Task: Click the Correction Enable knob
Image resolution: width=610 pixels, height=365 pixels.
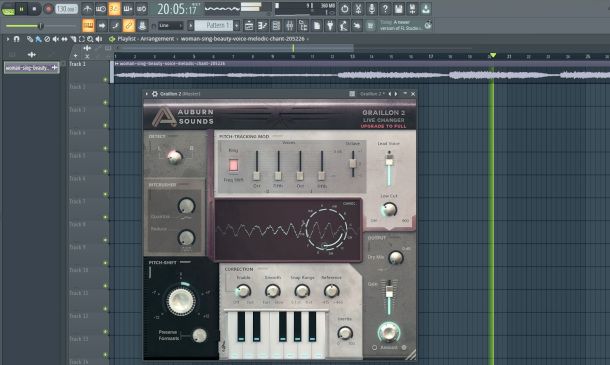Action: tap(243, 291)
